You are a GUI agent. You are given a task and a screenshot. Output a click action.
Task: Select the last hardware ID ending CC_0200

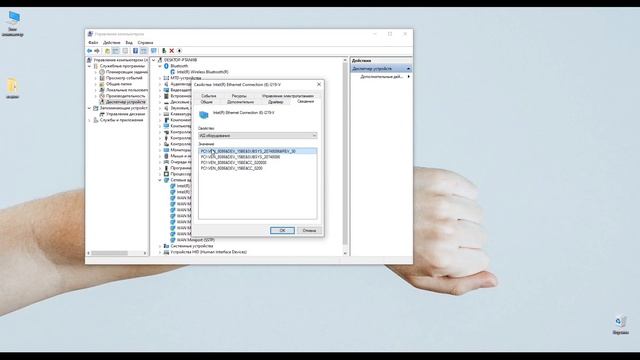click(231, 168)
